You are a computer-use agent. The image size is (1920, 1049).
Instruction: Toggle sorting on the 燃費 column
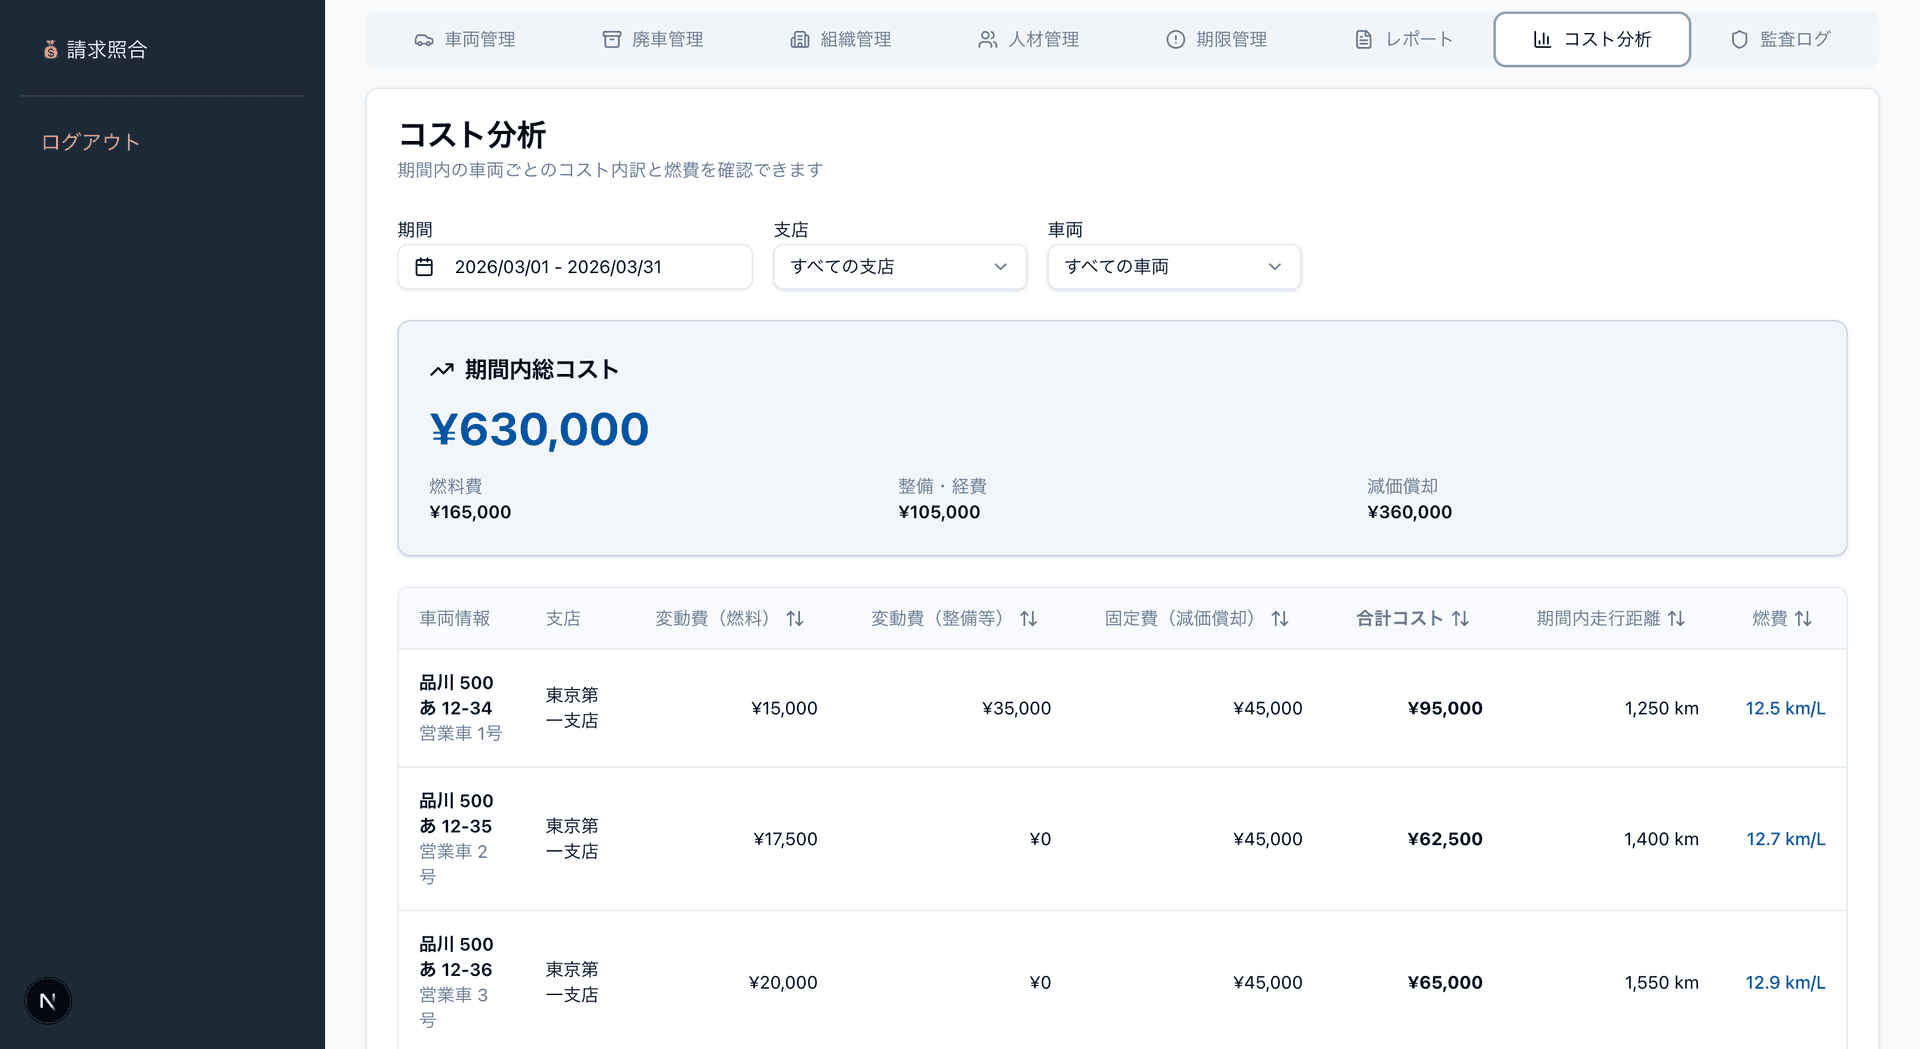tap(1804, 618)
